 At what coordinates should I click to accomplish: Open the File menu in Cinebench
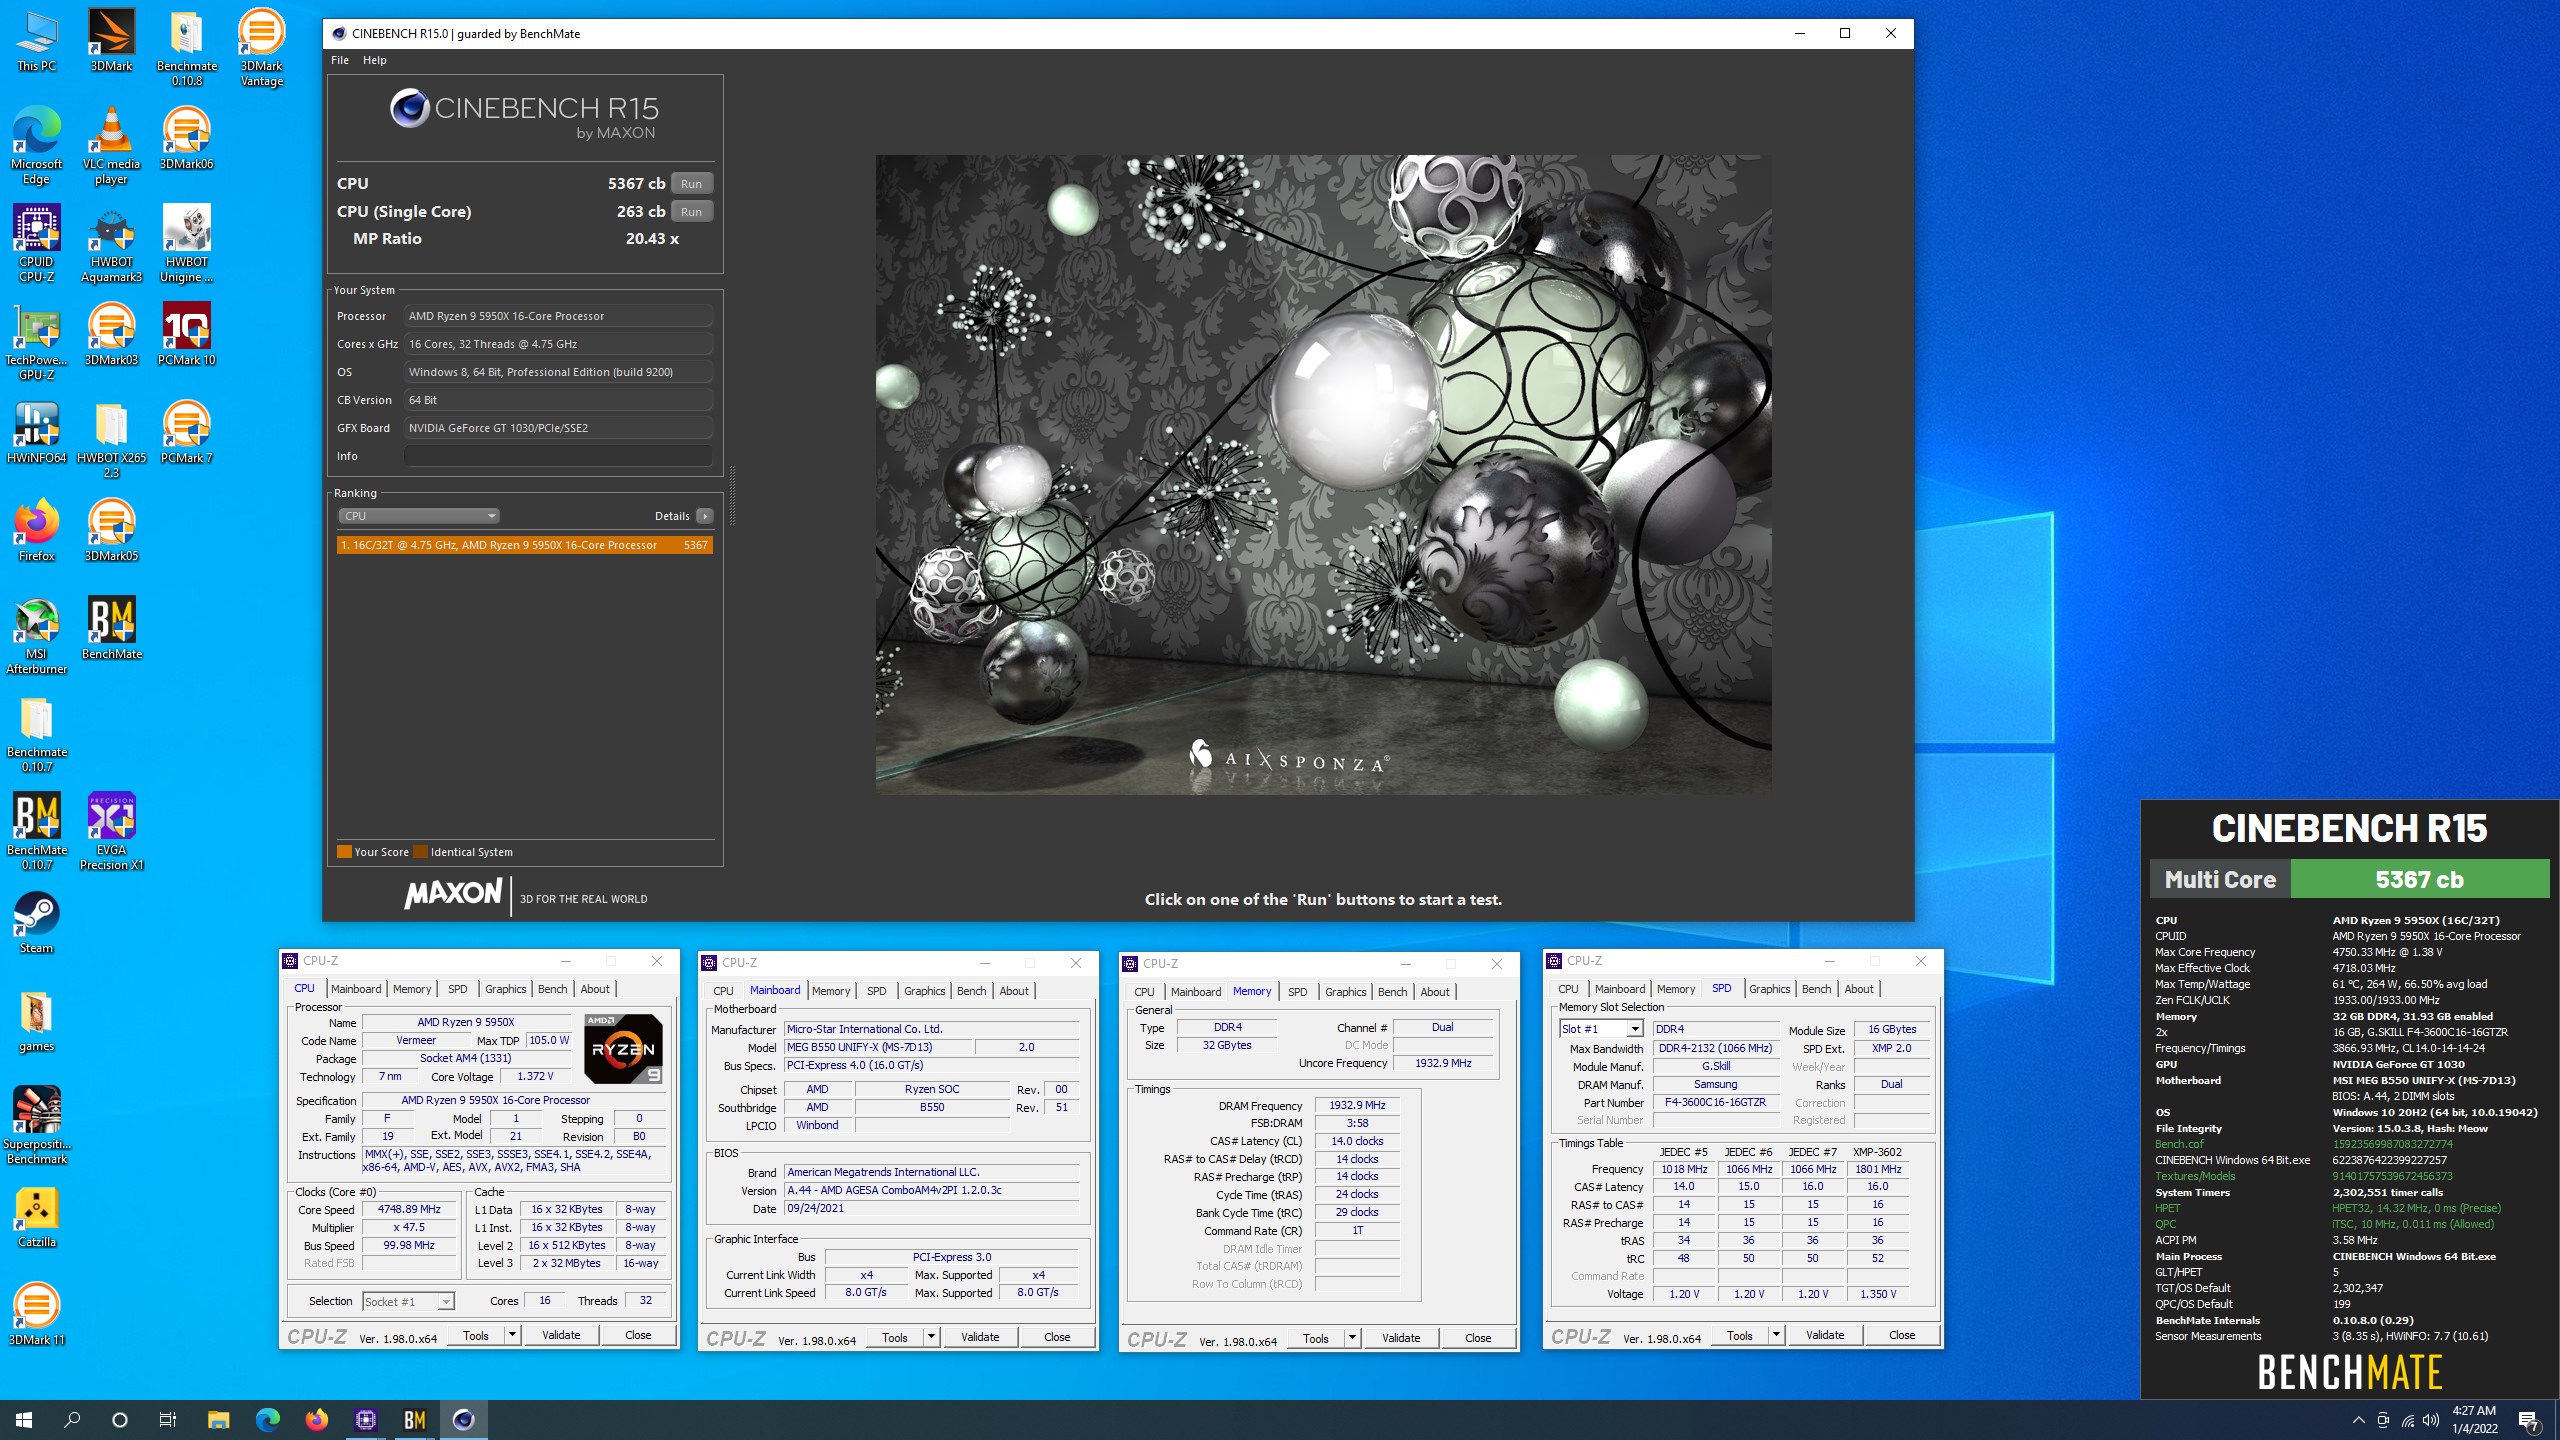(340, 60)
